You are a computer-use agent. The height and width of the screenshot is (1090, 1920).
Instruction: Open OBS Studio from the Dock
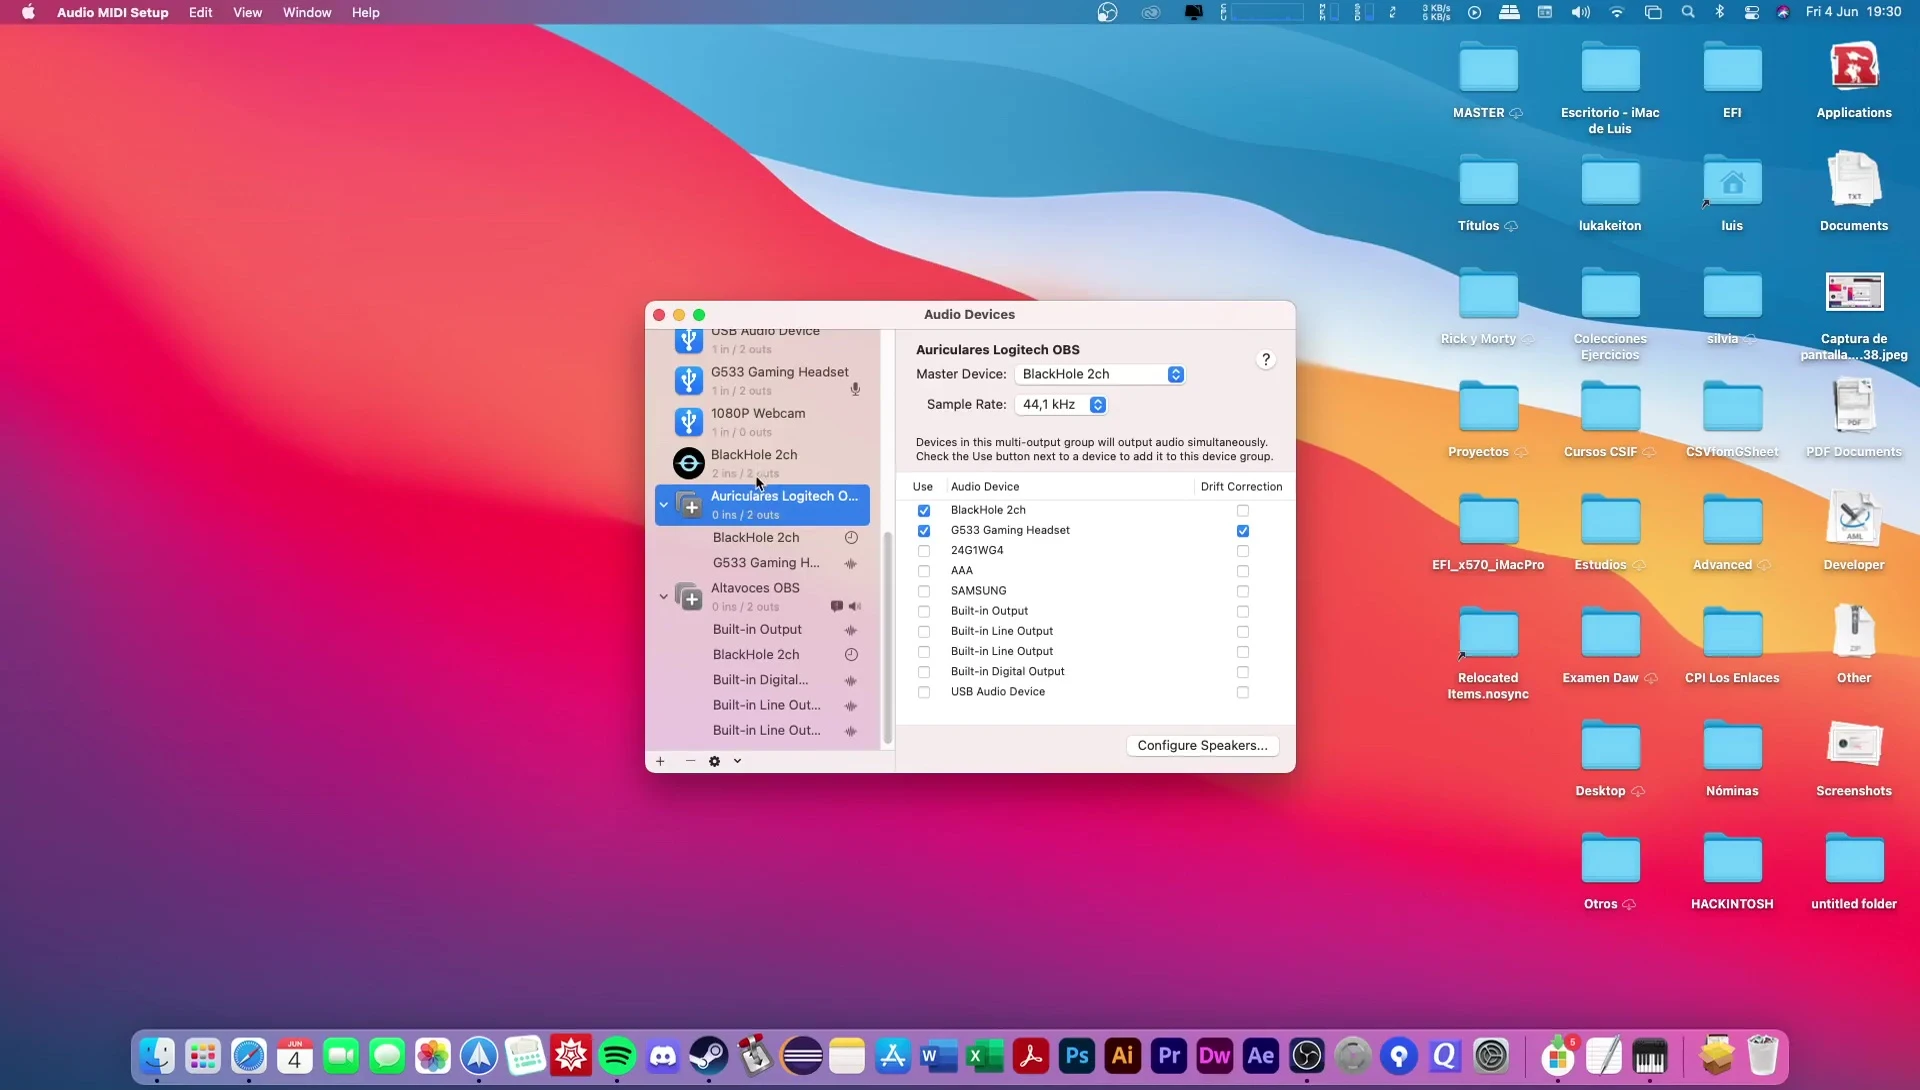coord(1307,1056)
